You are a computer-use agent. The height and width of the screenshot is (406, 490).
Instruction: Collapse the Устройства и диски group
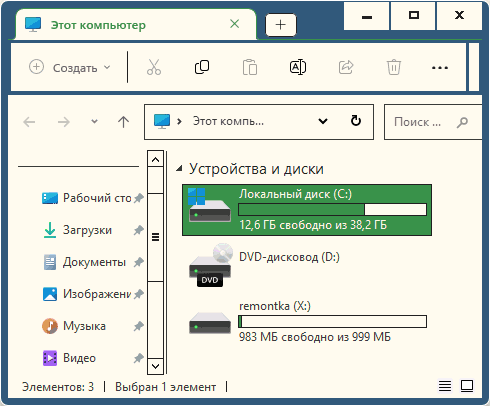coord(179,168)
